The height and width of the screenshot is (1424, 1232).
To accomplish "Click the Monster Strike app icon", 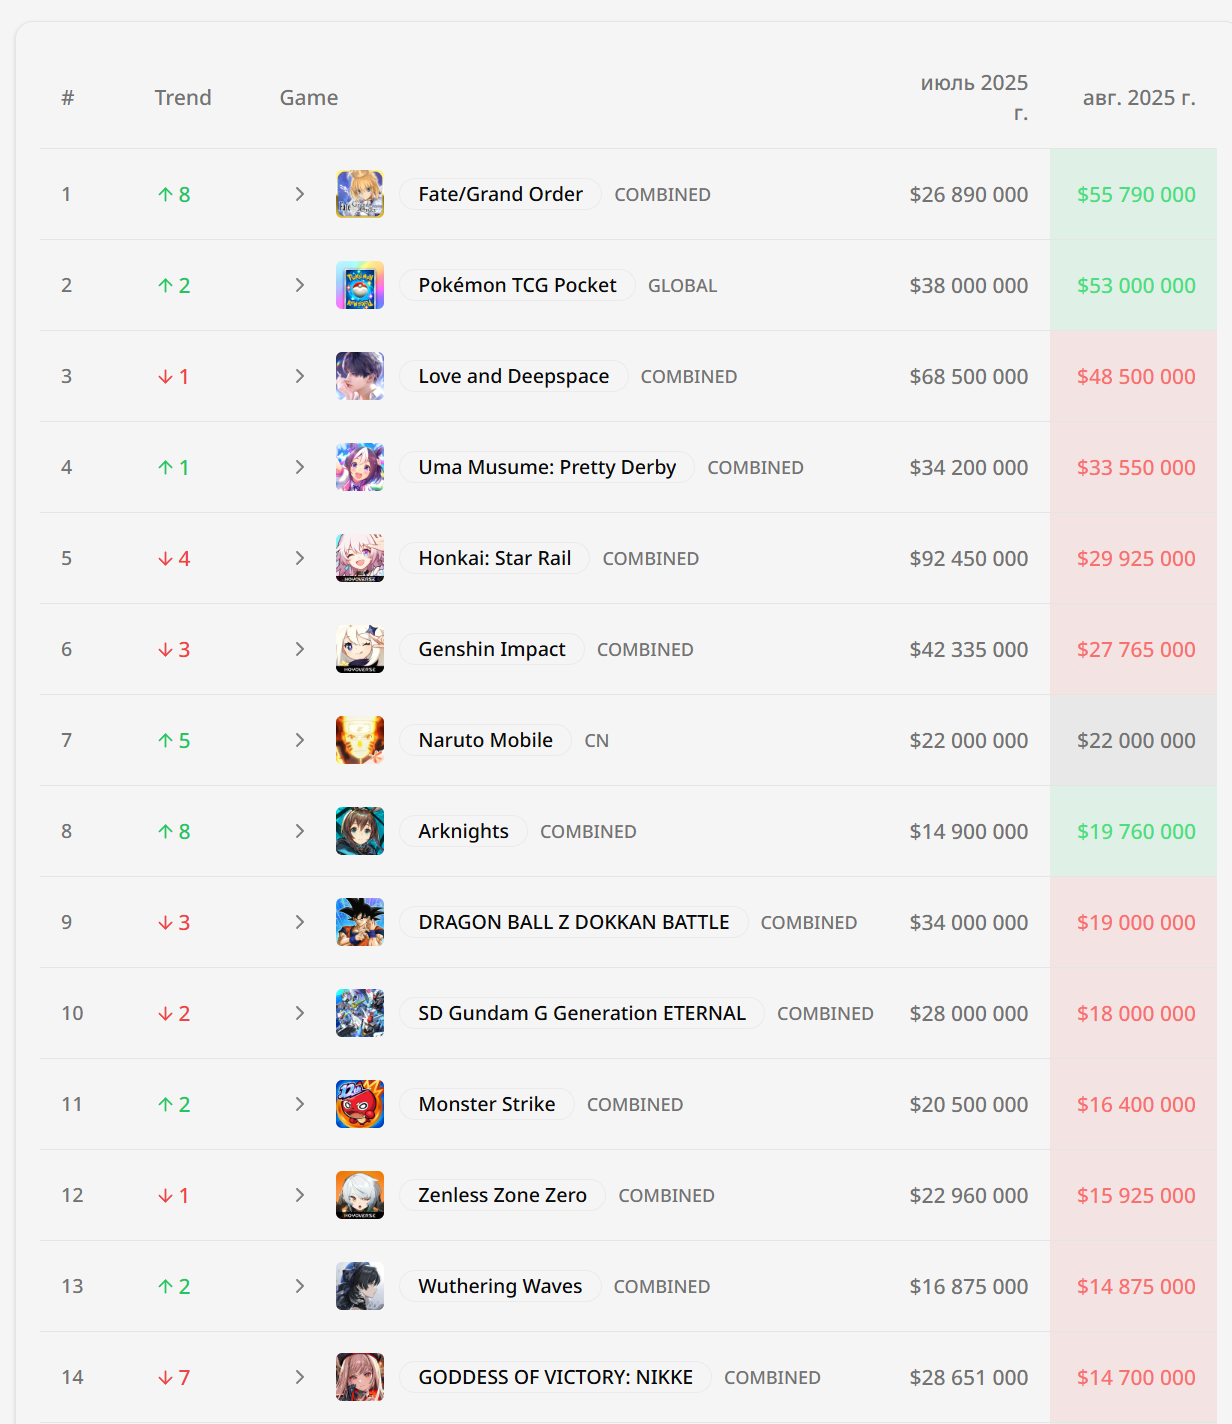I will [360, 1104].
